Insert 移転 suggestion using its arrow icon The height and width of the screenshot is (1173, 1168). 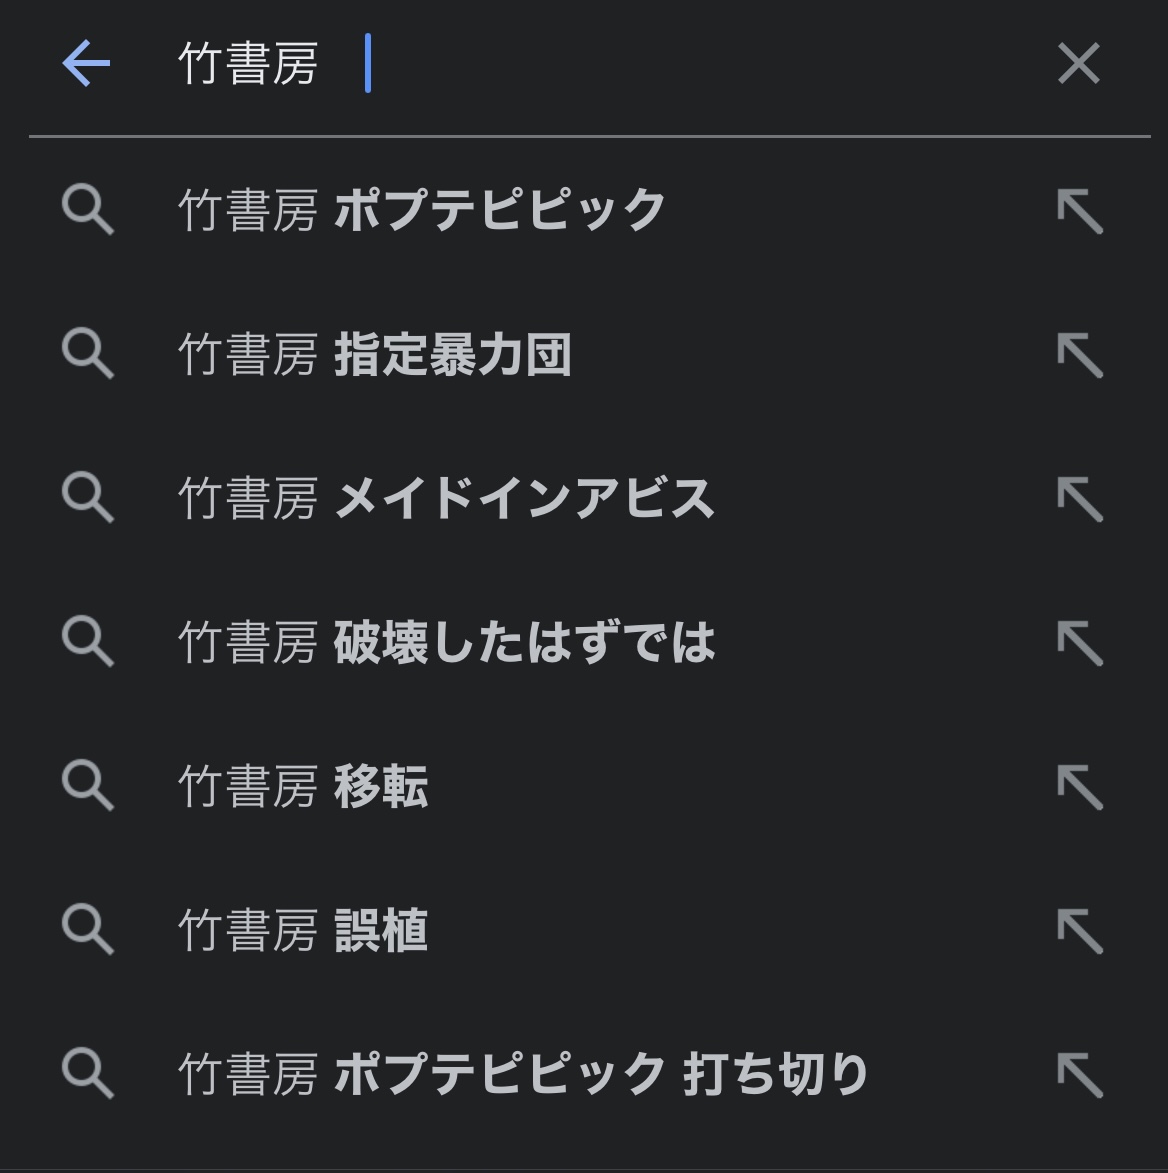coord(1079,786)
